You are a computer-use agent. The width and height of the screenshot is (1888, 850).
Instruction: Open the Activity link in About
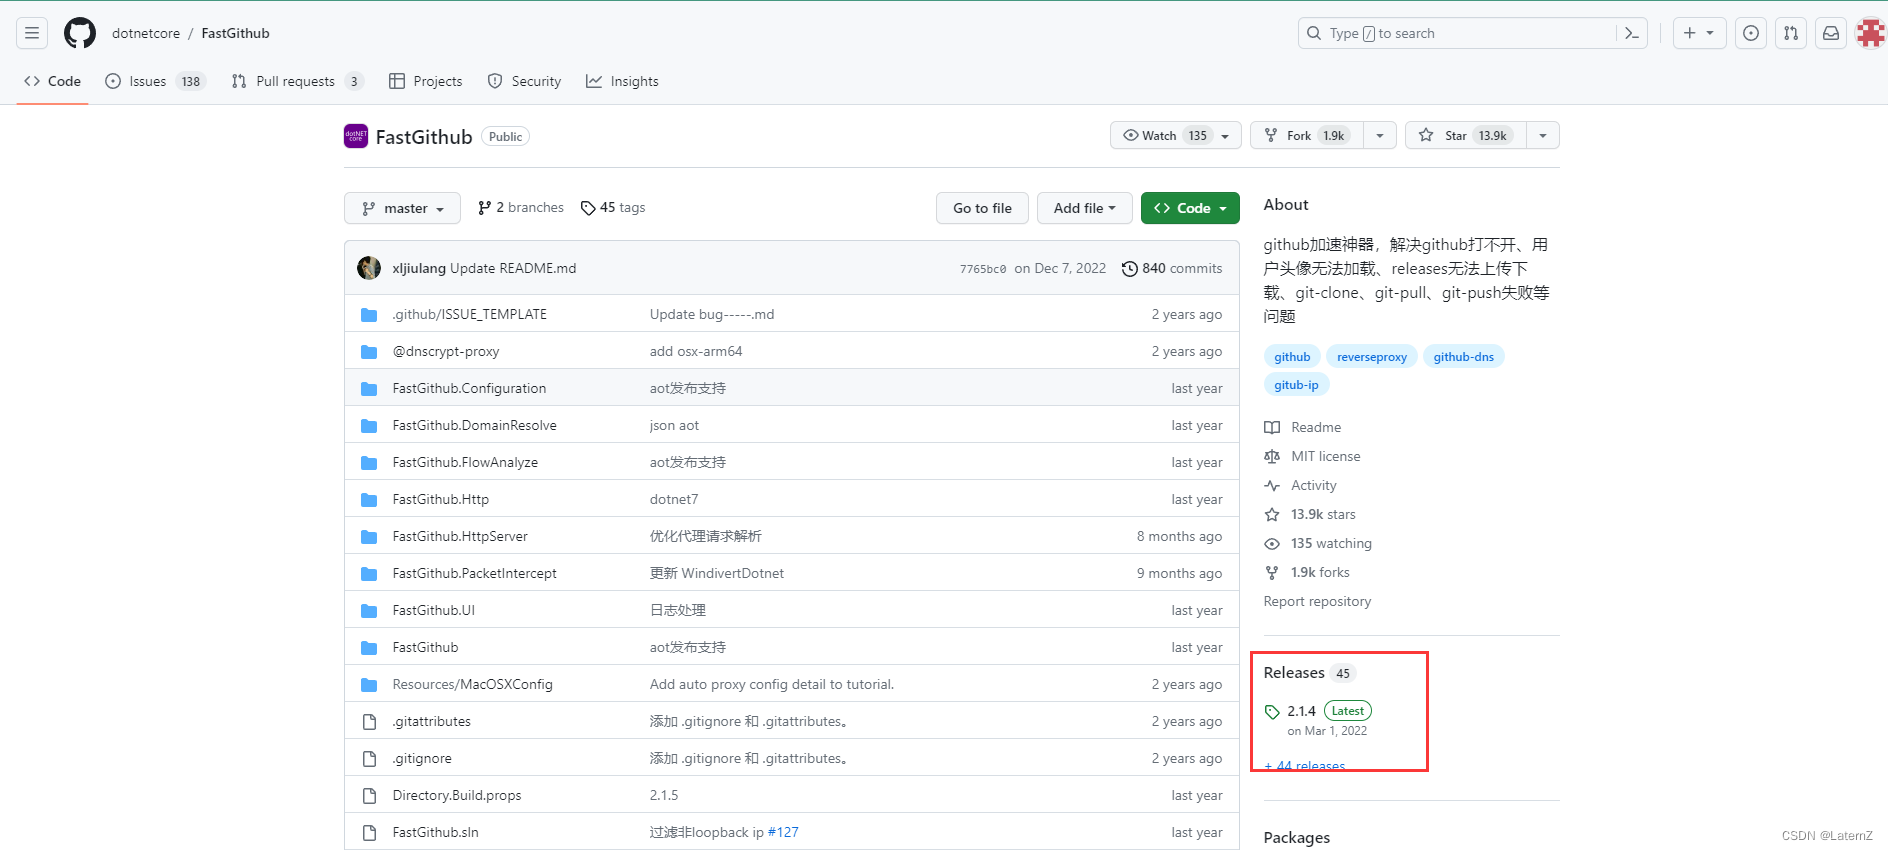click(1300, 485)
